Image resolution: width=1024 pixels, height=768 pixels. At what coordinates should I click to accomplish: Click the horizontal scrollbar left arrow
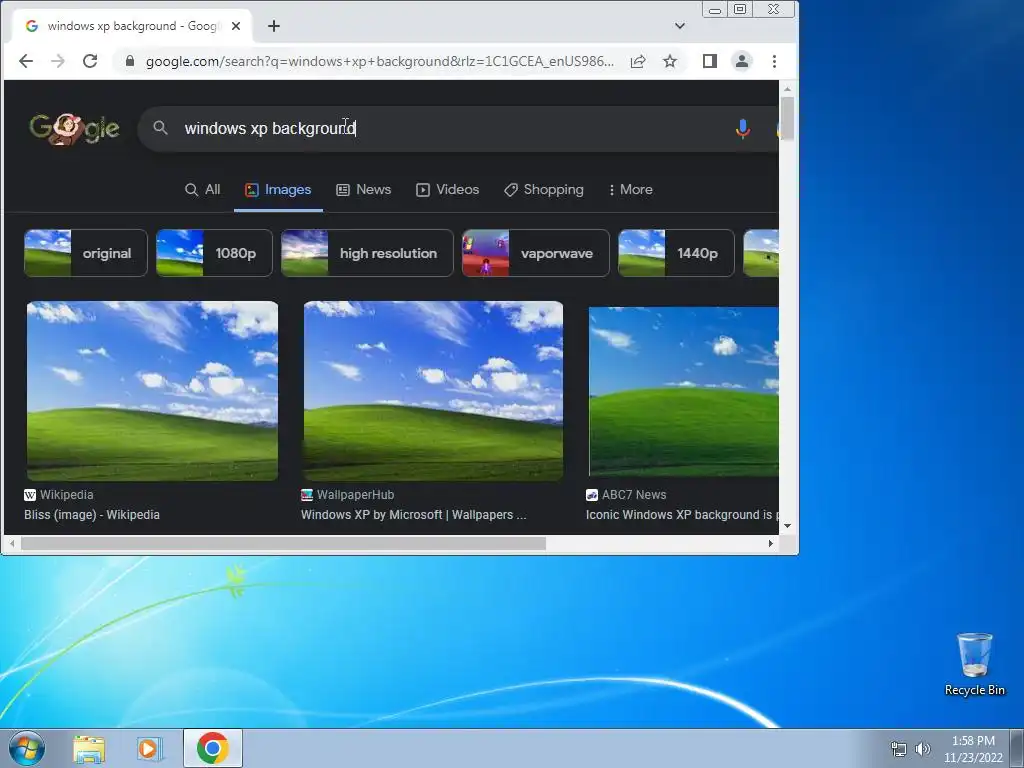12,543
